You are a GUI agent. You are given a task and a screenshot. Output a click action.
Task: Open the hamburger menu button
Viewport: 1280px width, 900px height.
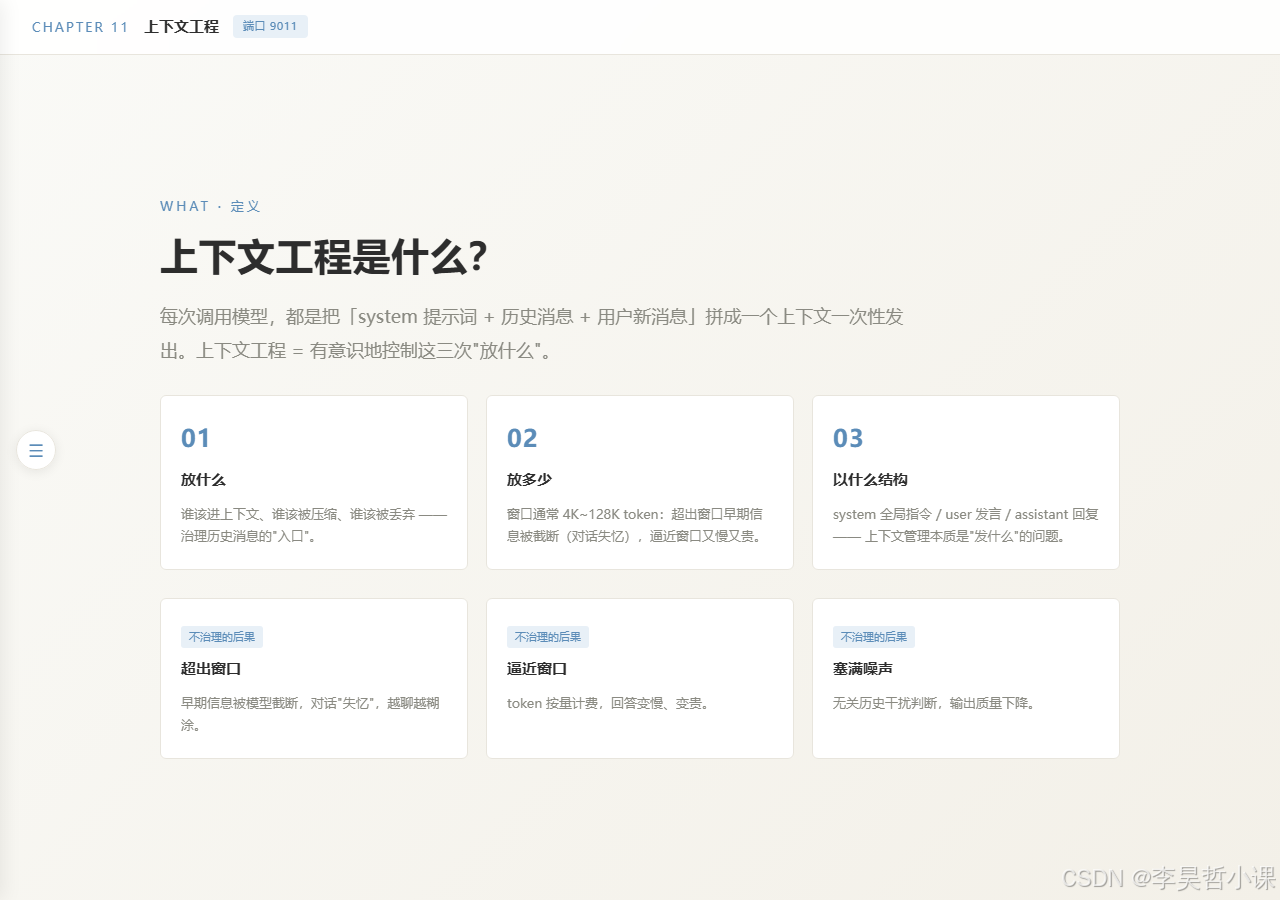36,450
